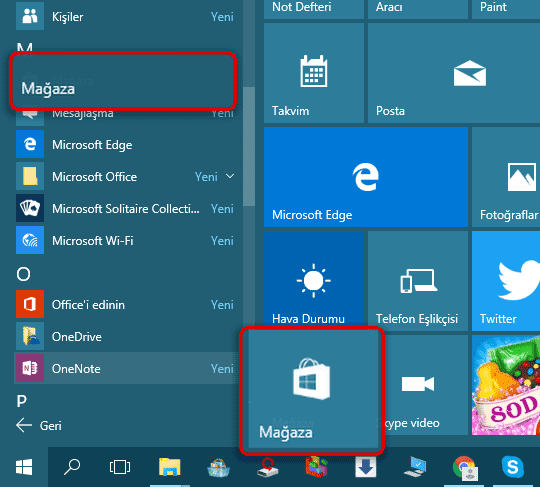Viewport: 540px width, 487px height.
Task: Click the app list scrollbar thumb
Action: coord(249,146)
